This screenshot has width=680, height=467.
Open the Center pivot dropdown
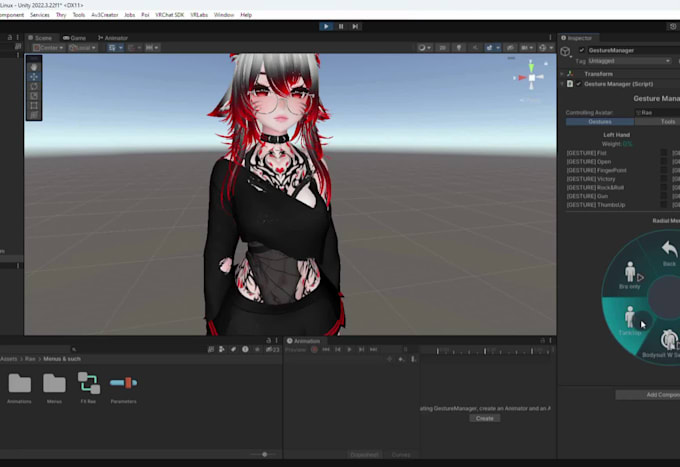click(48, 48)
